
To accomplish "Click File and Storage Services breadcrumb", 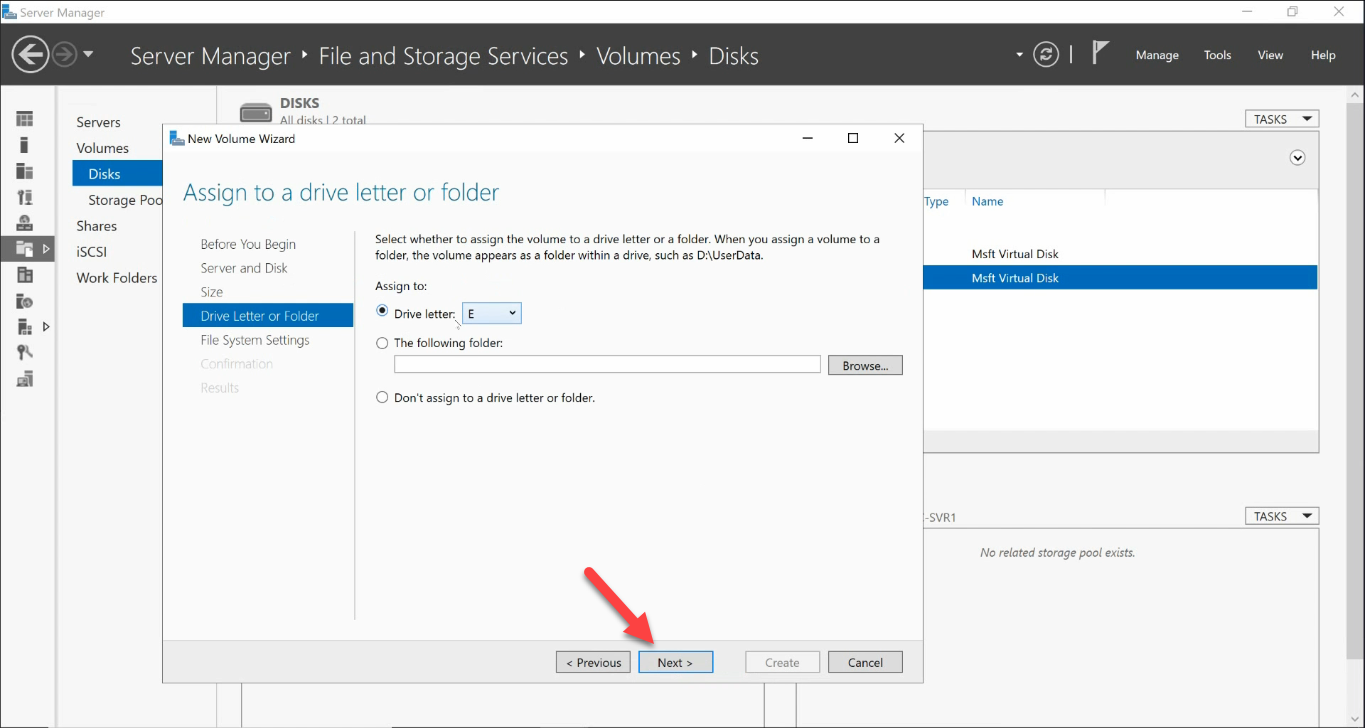I will pyautogui.click(x=443, y=56).
